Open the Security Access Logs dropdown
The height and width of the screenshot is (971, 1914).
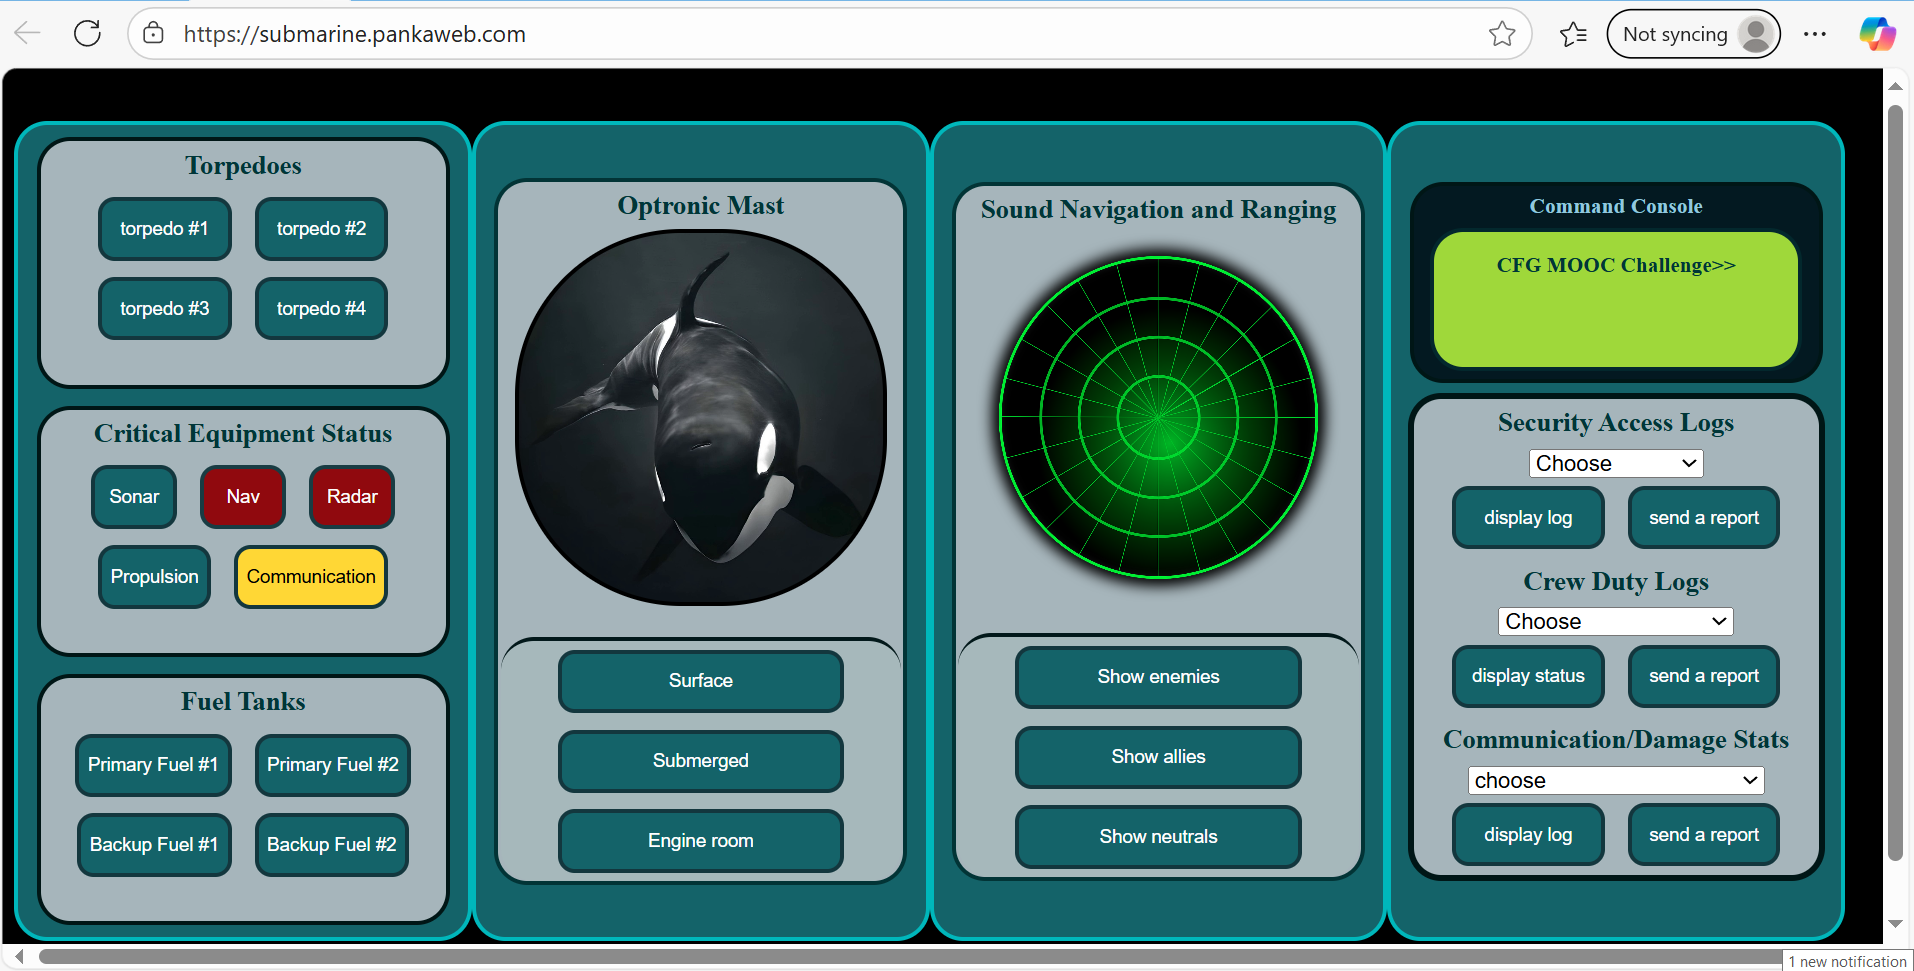1615,464
